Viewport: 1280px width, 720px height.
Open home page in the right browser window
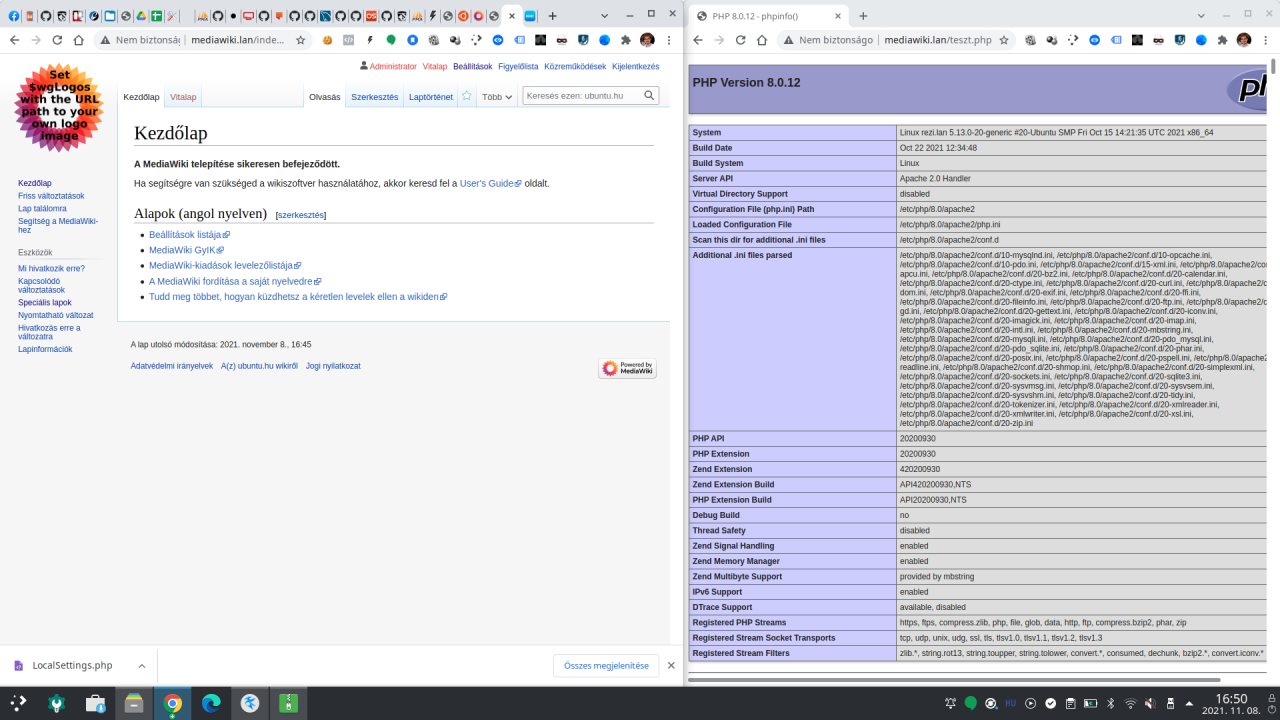(762, 40)
